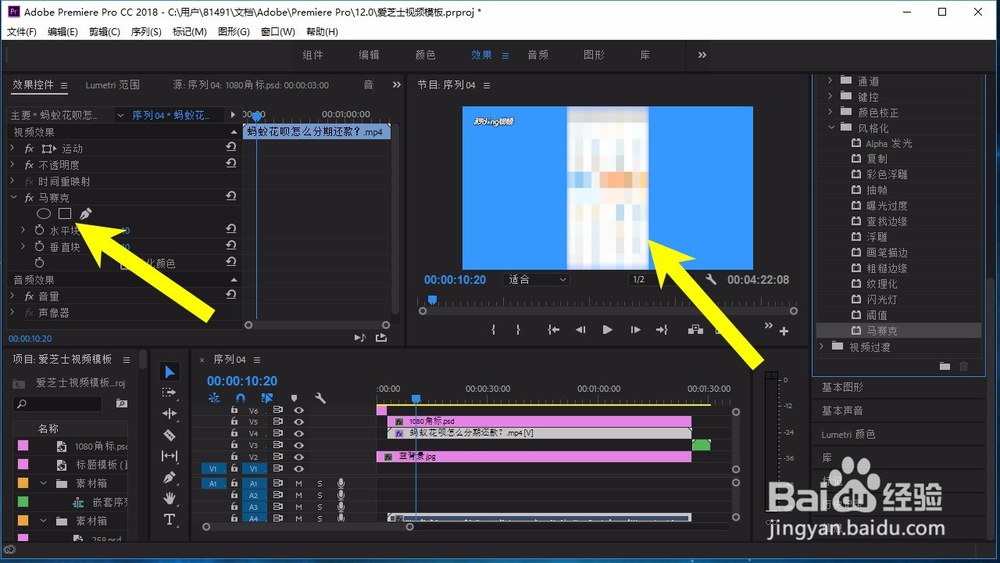Open playback resolution 1/2 dropdown

(x=645, y=279)
